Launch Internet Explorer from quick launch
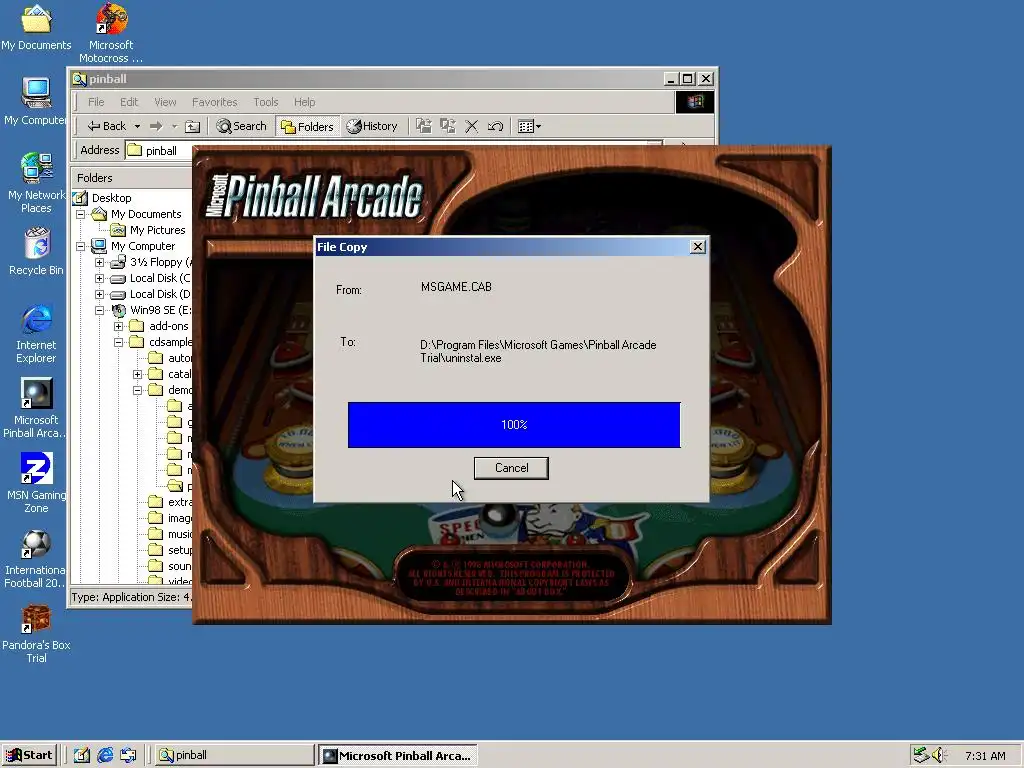The image size is (1024, 768). click(x=105, y=755)
